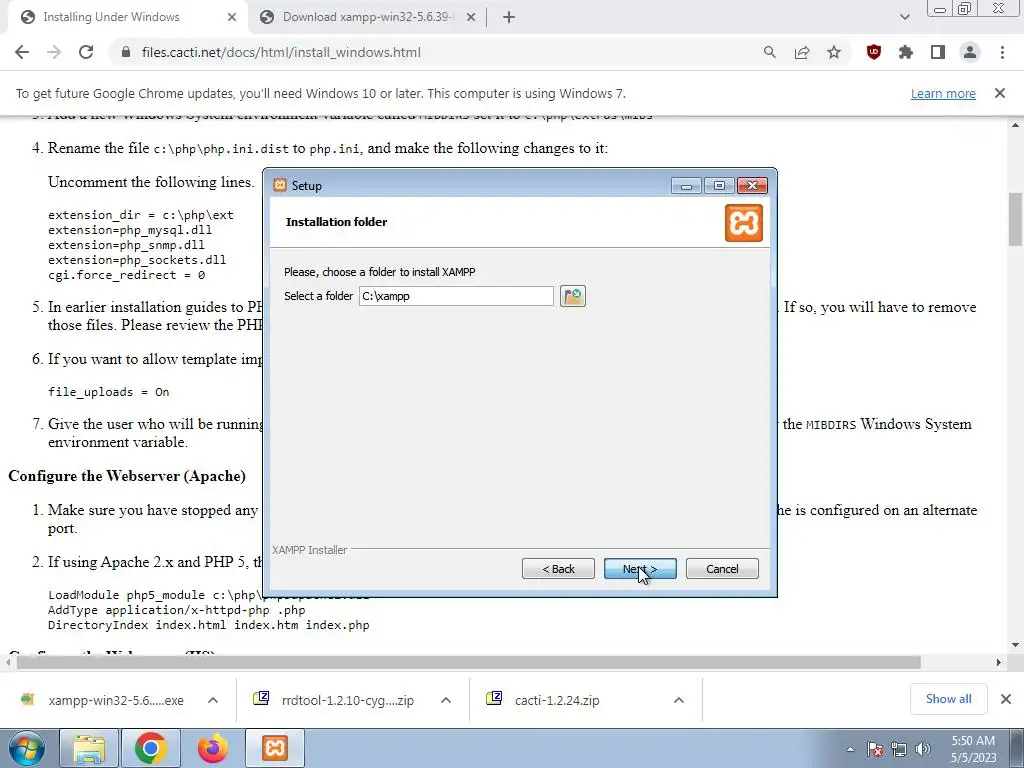The image size is (1024, 768).
Task: Click the horizontal page scrollbar
Action: (x=468, y=663)
